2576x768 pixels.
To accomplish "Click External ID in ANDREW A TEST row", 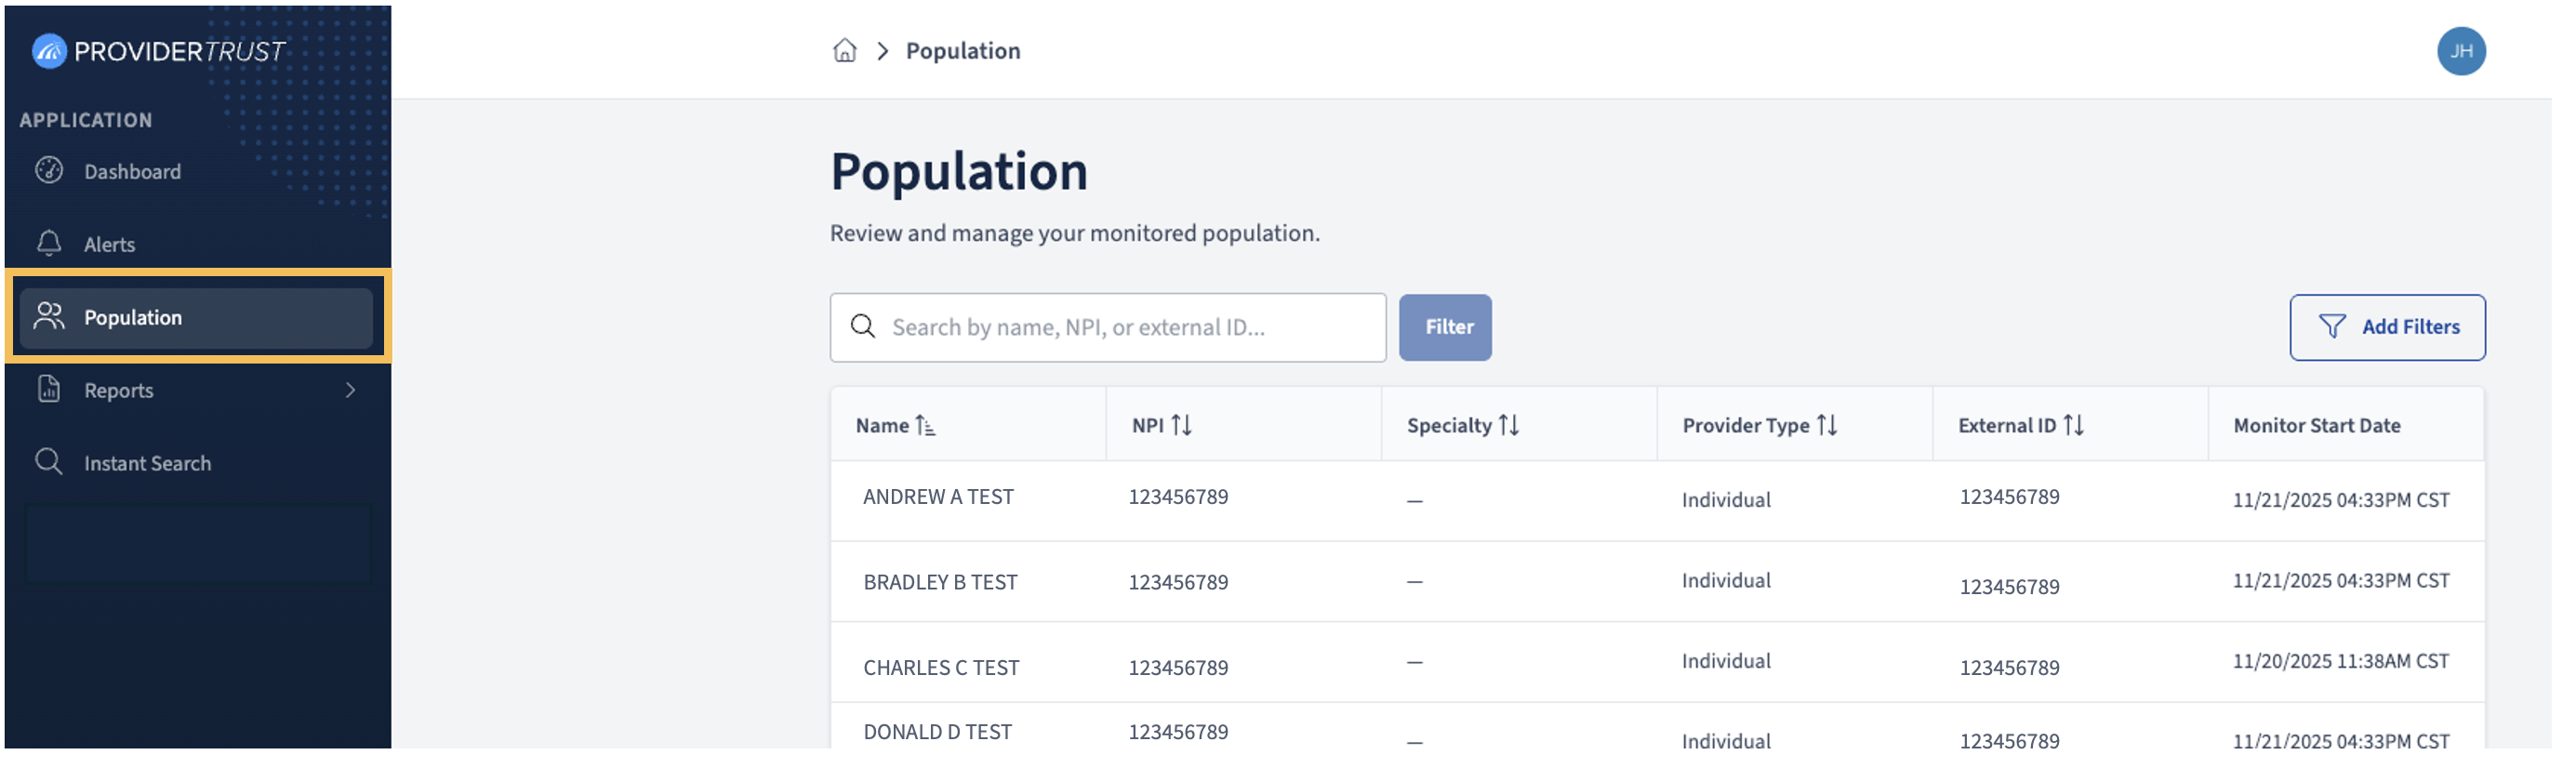I will (2009, 497).
